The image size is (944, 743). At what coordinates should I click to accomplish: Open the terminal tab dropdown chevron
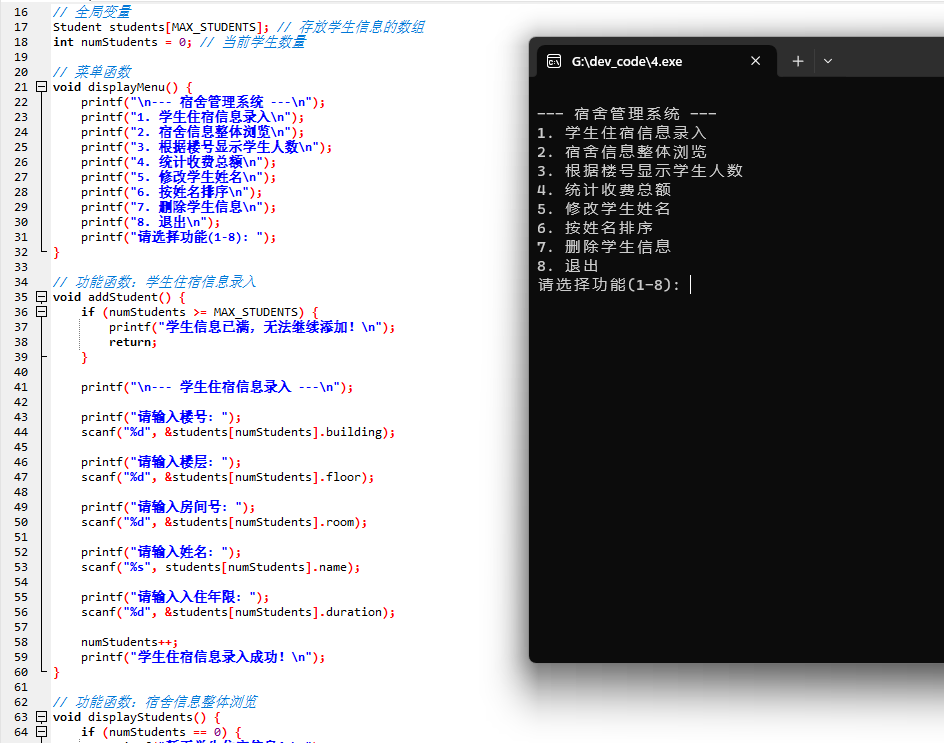point(828,61)
